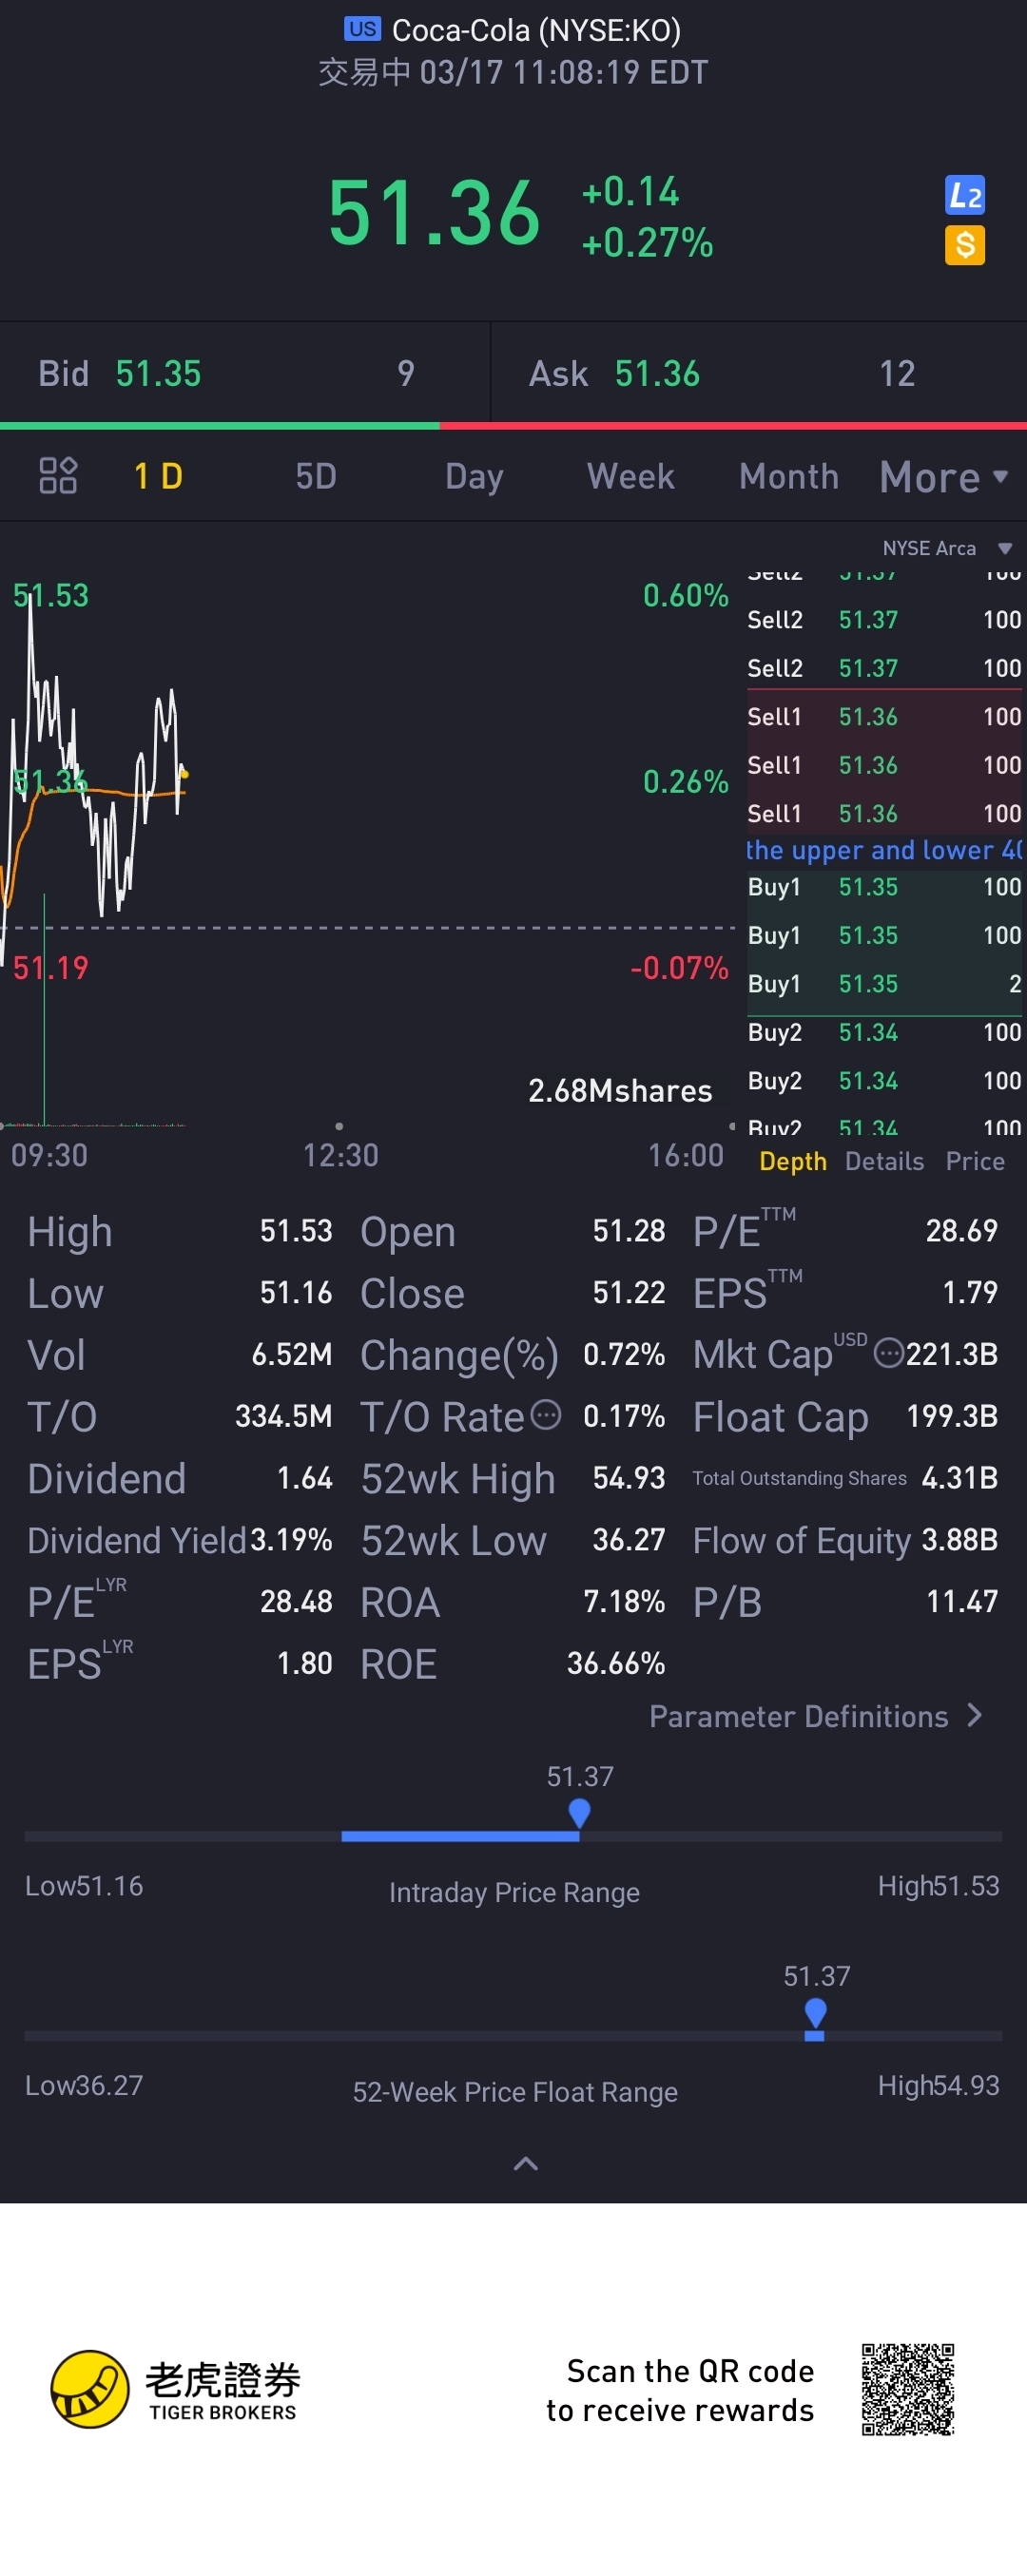Tap the ROE value 36.66%

615,1663
